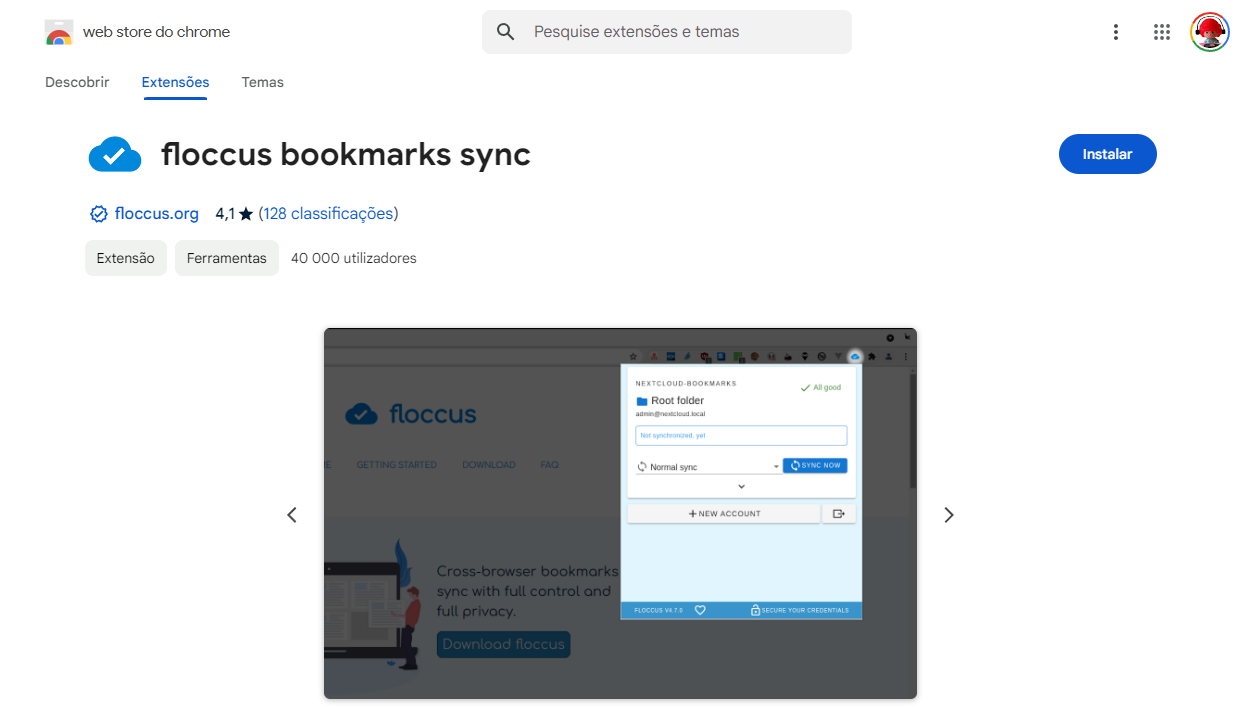This screenshot has height=710, width=1242.
Task: Open the "web store do chrome" home link
Action: pos(156,32)
